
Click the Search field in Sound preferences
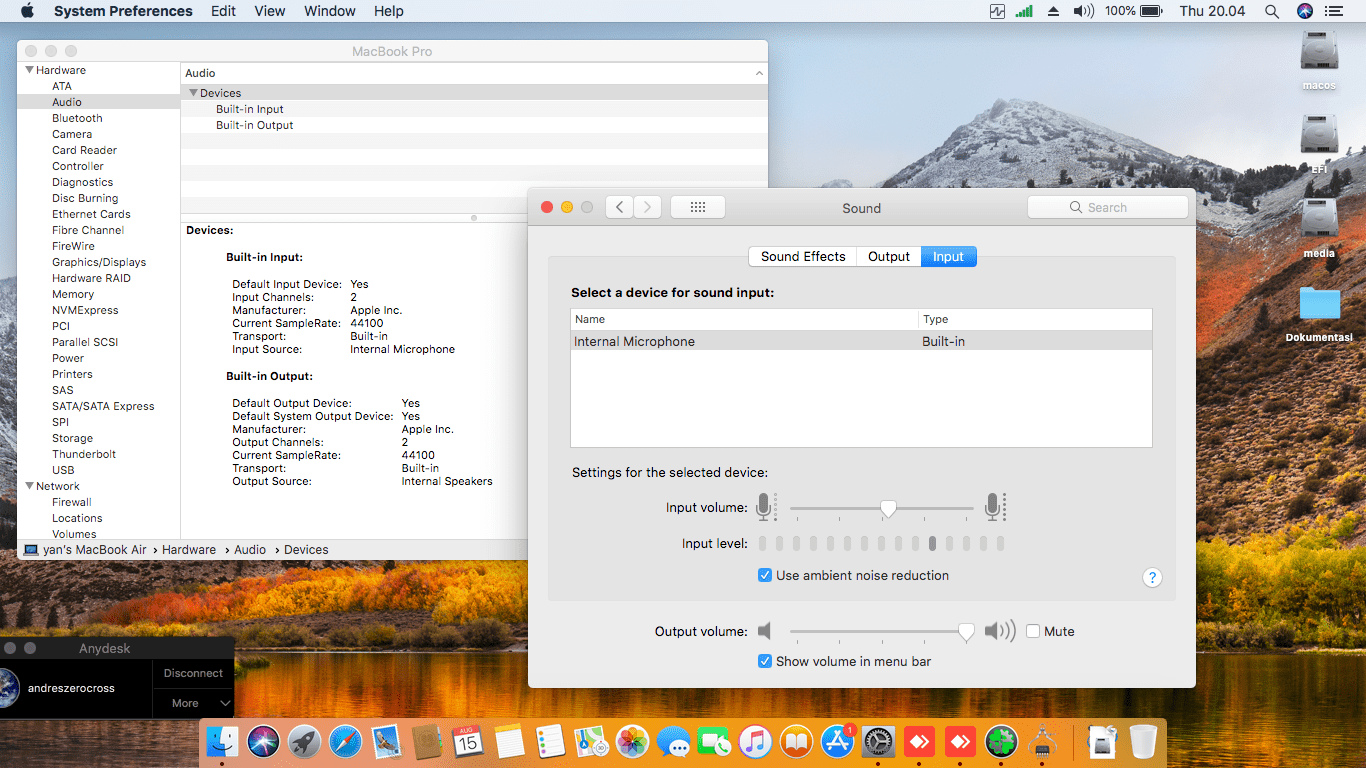1107,207
